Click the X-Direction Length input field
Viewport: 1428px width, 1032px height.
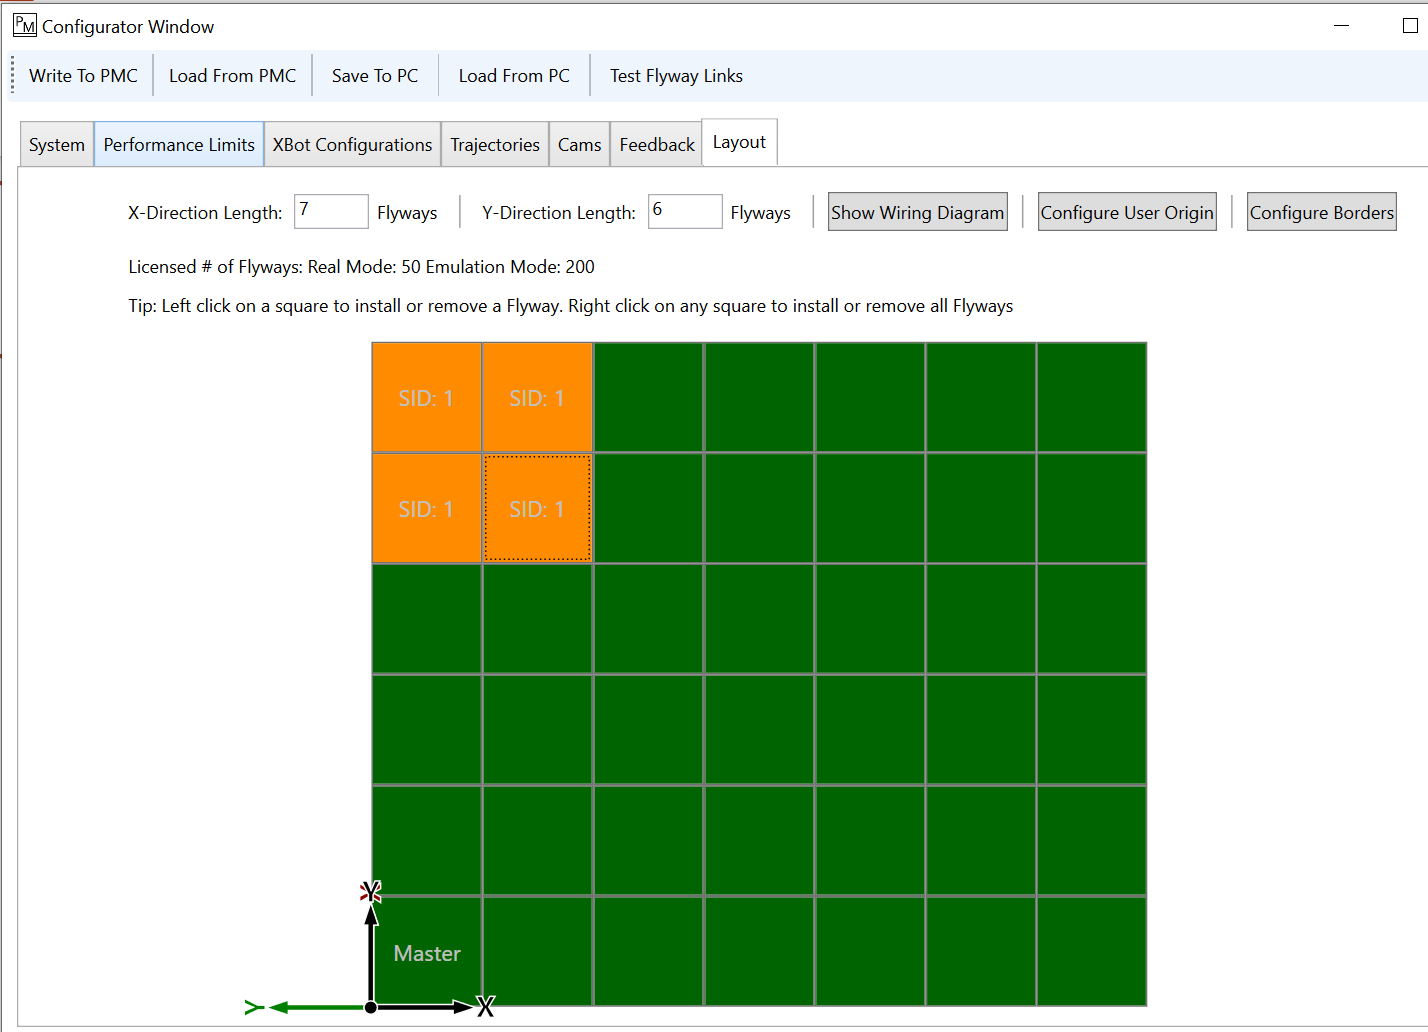click(x=331, y=212)
